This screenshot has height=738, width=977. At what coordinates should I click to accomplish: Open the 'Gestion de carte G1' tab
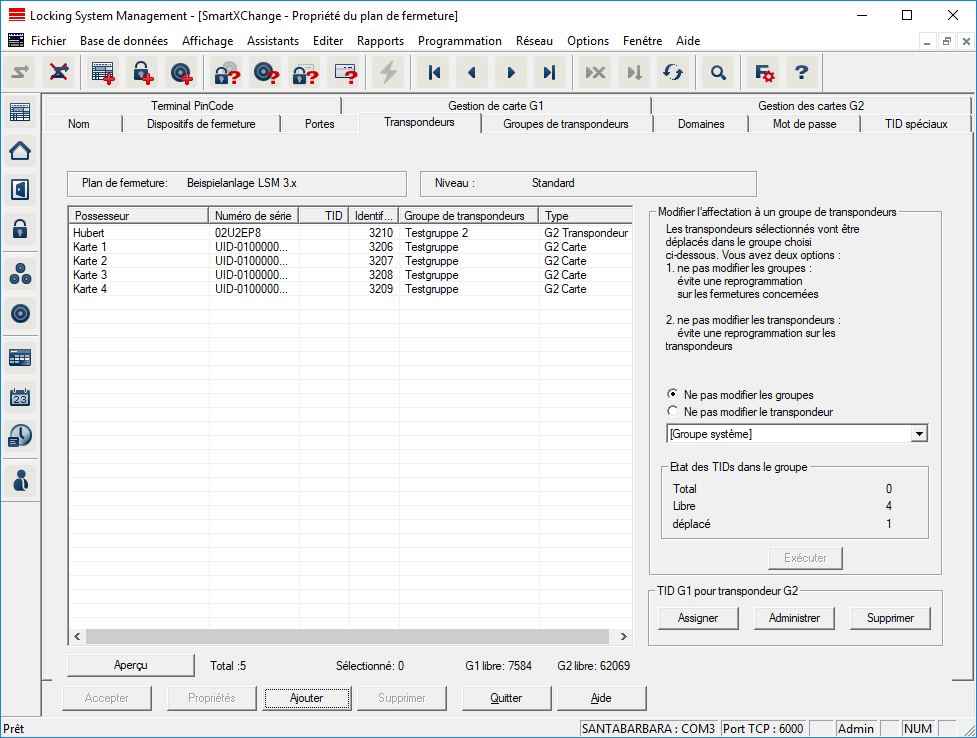495,105
